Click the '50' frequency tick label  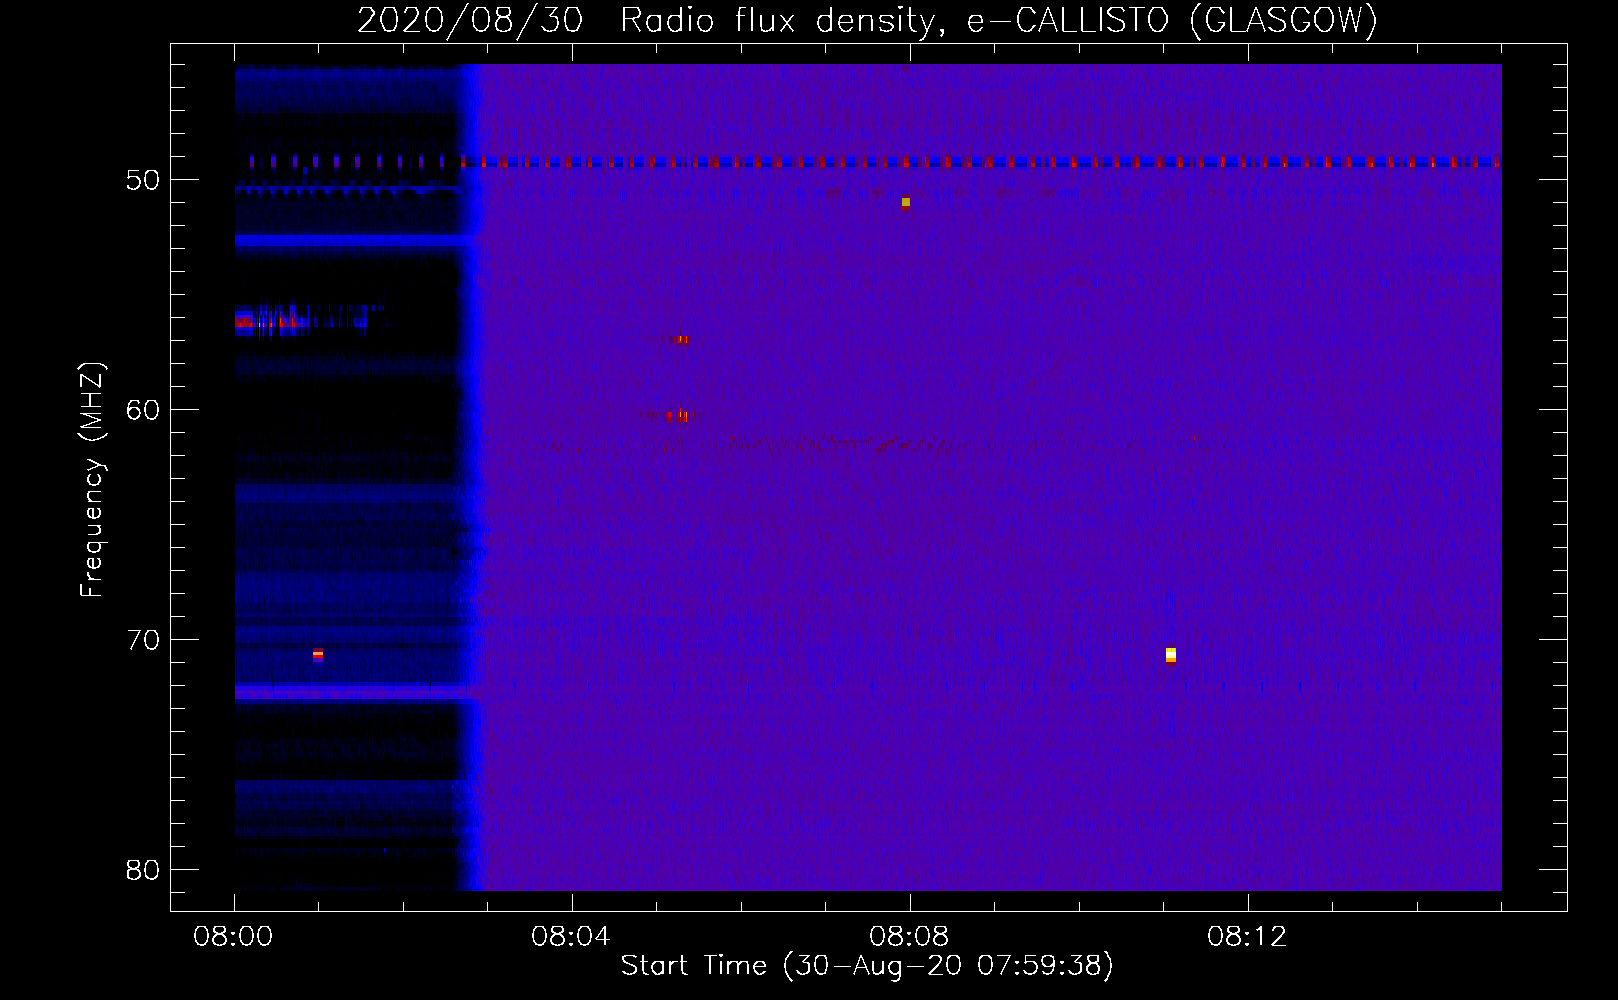pyautogui.click(x=143, y=180)
